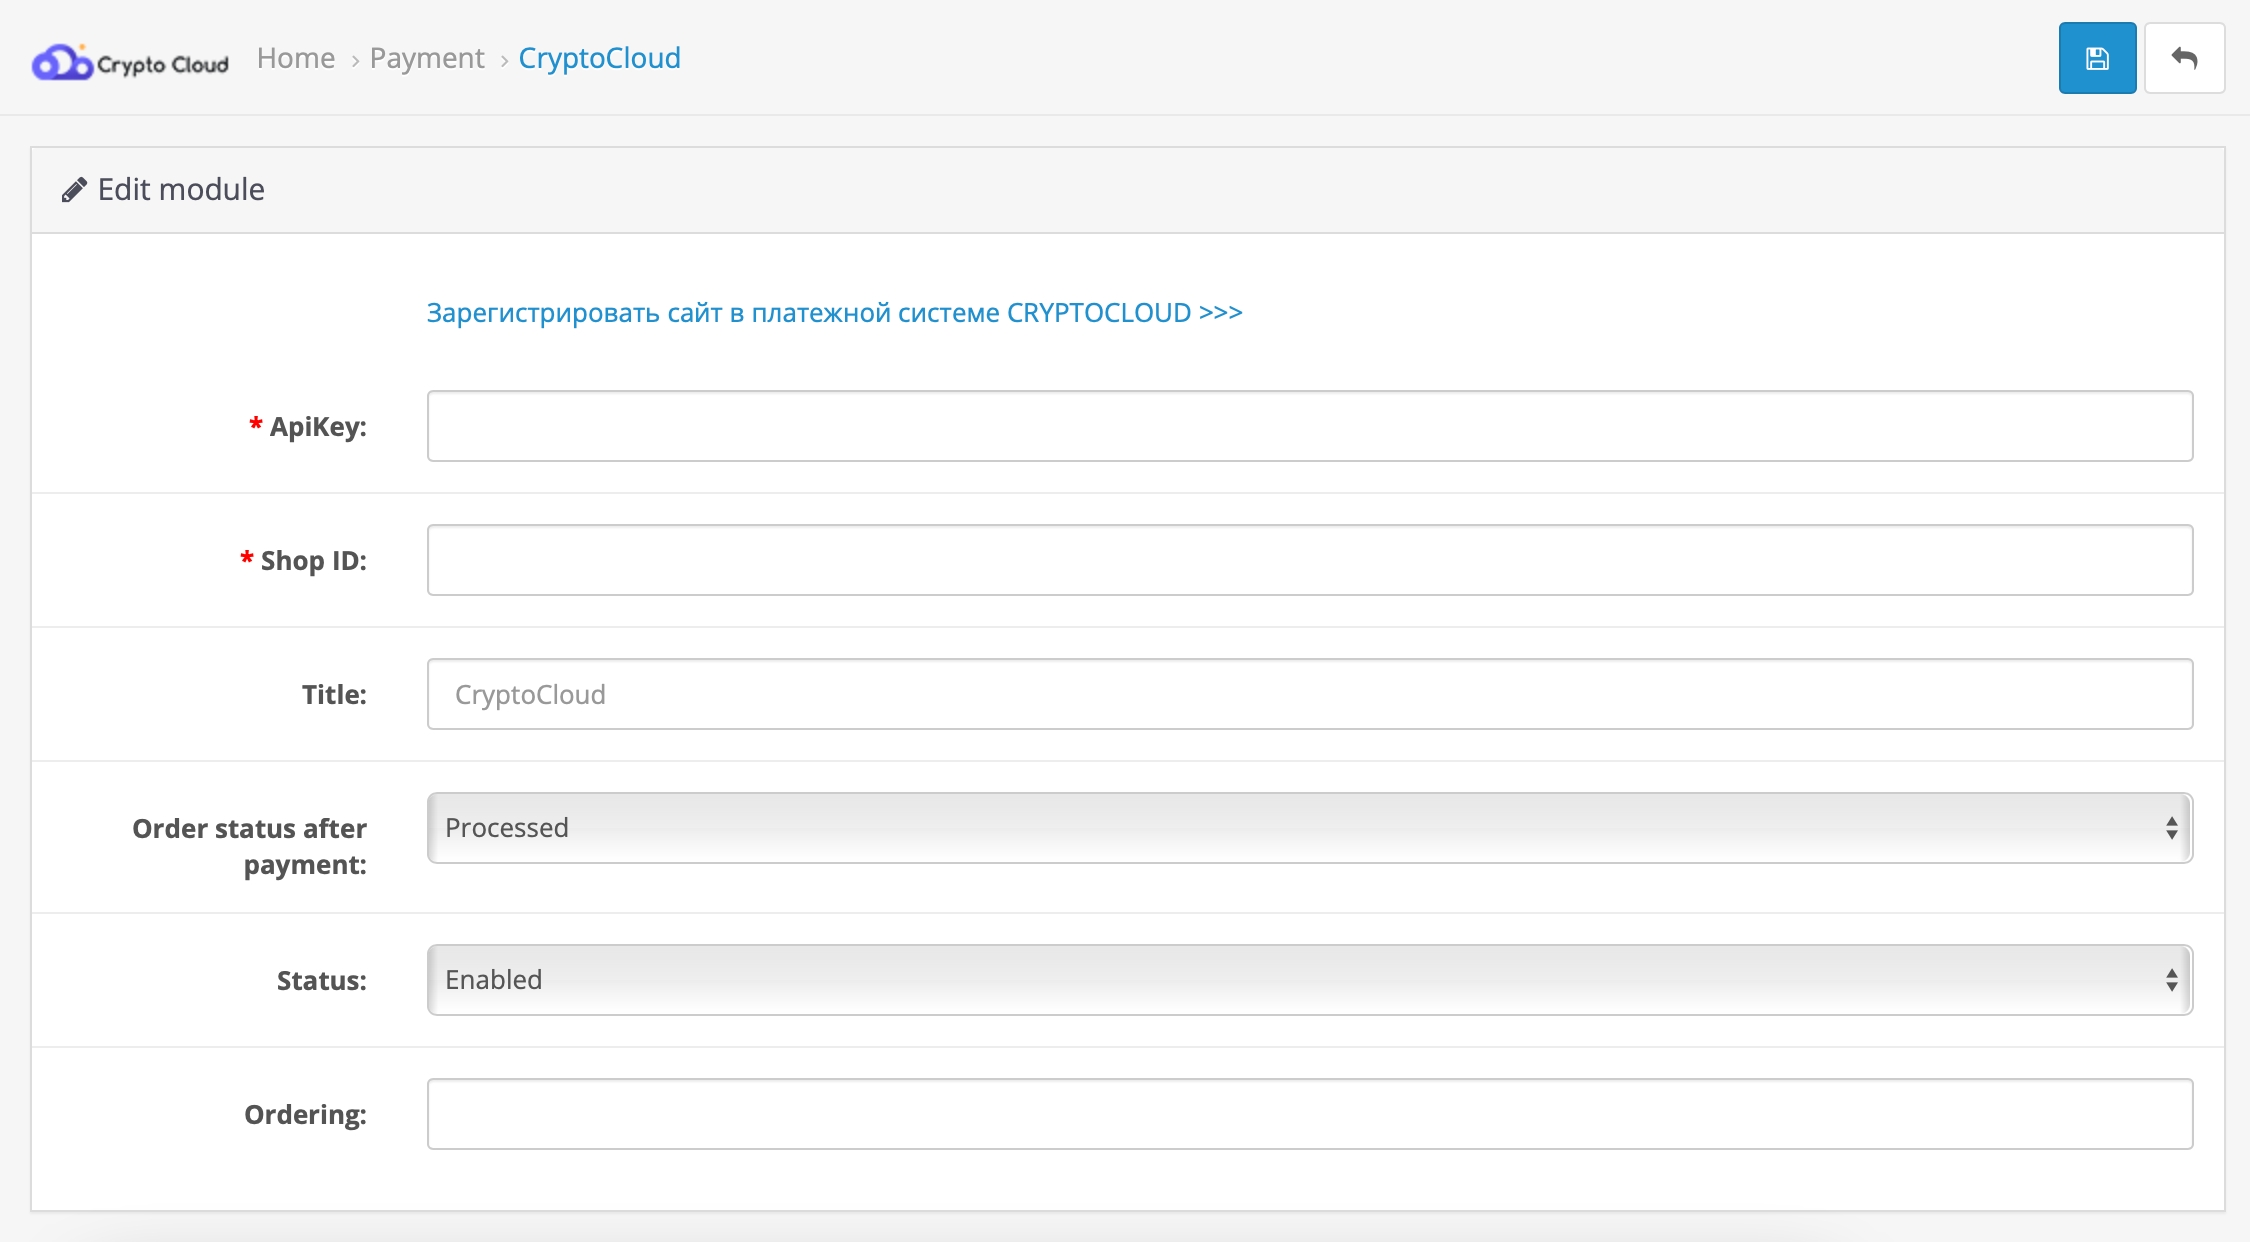2250x1242 pixels.
Task: Open the Status dropdown showing Enabled
Action: point(1309,980)
